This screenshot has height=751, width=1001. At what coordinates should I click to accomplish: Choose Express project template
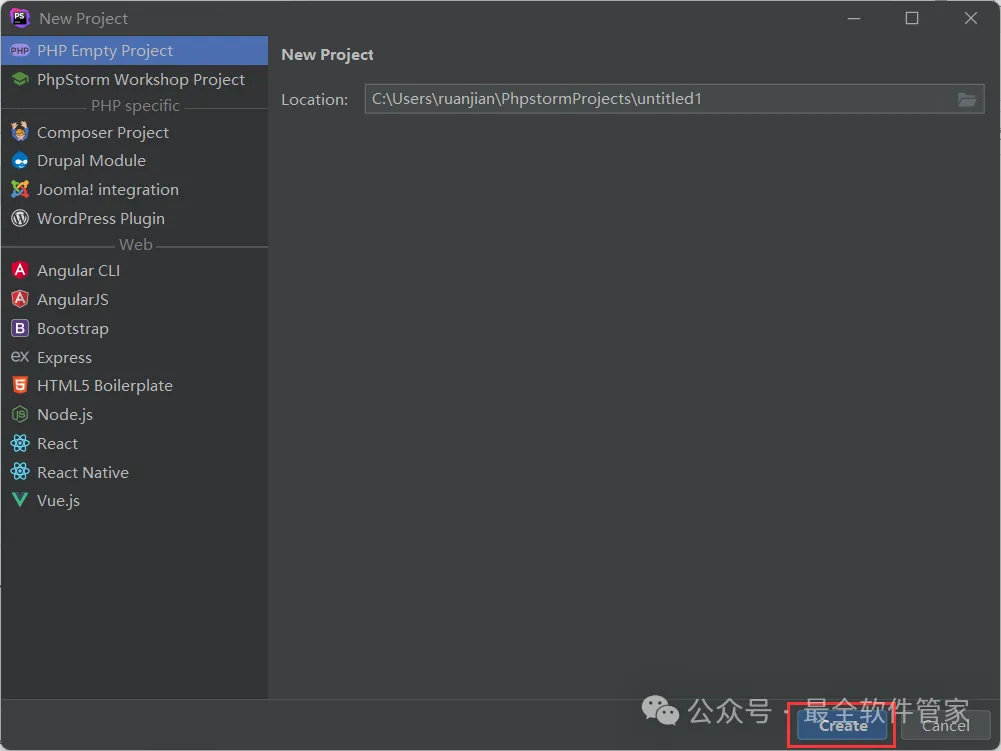pyautogui.click(x=135, y=357)
